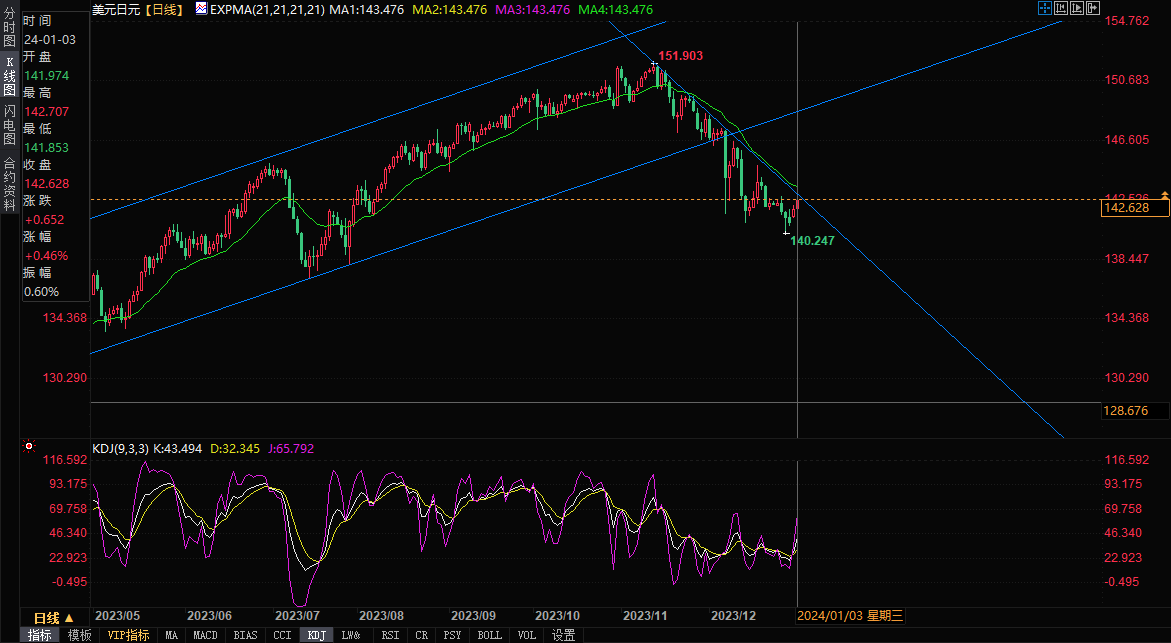Click the orange price alert marker icon

(x=1164, y=194)
